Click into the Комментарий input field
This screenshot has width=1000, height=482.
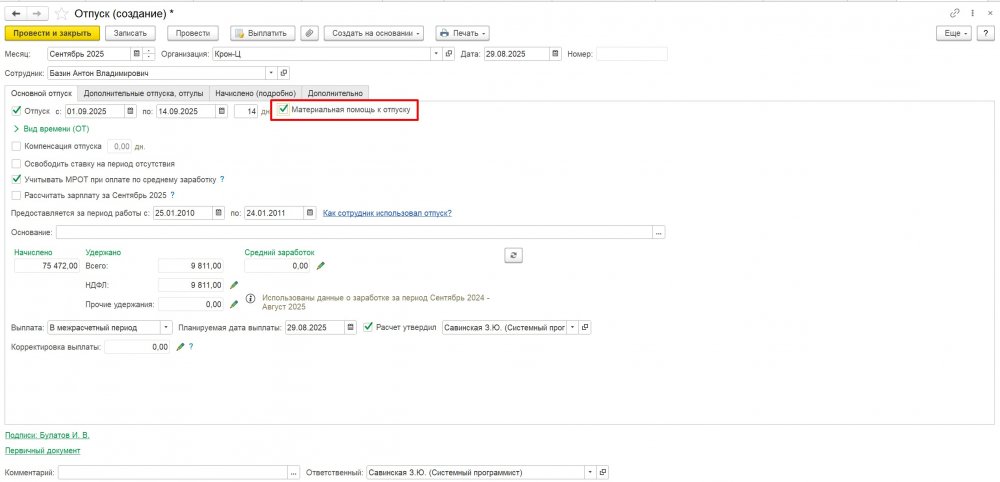[172, 472]
